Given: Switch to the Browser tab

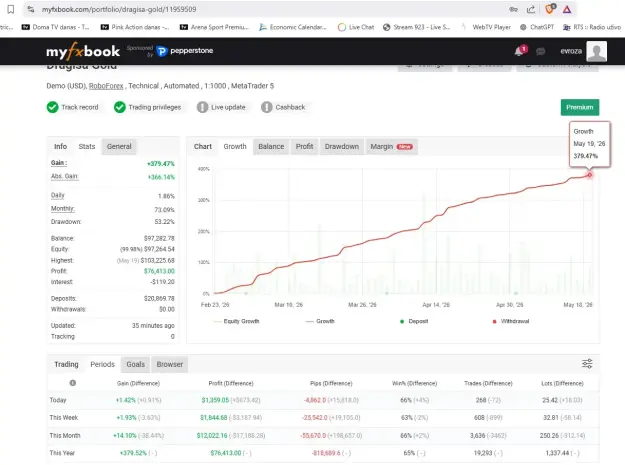Looking at the screenshot, I should pyautogui.click(x=170, y=364).
